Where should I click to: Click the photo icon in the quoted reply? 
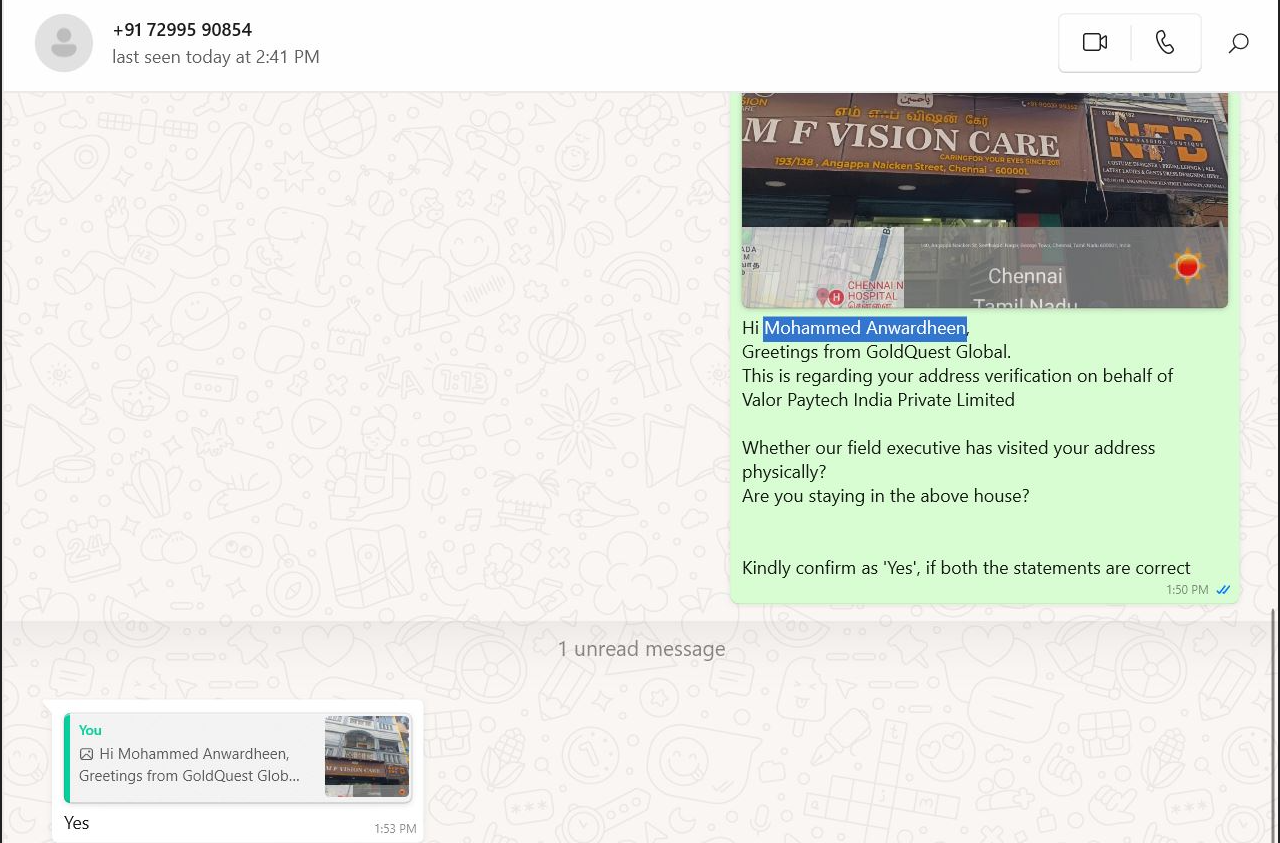(87, 754)
